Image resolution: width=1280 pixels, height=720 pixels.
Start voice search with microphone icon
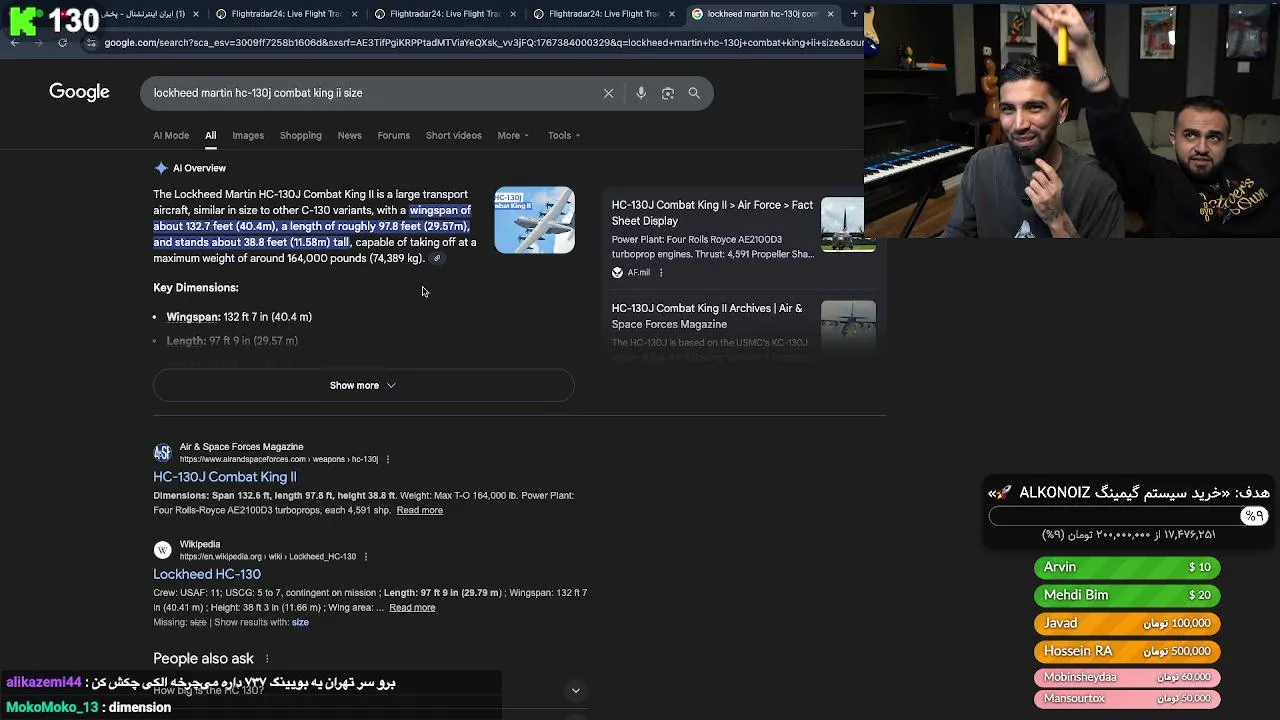641,93
